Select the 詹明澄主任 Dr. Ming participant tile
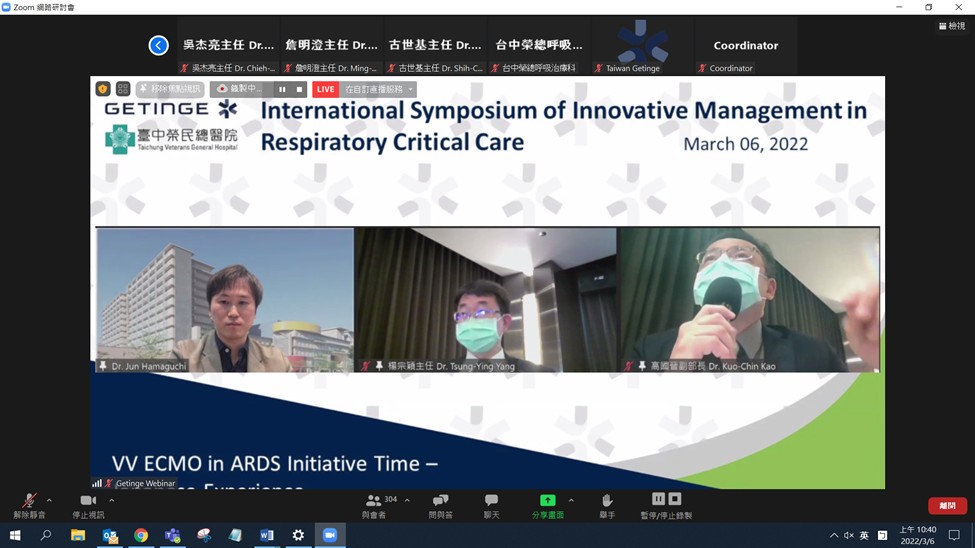 coord(332,45)
